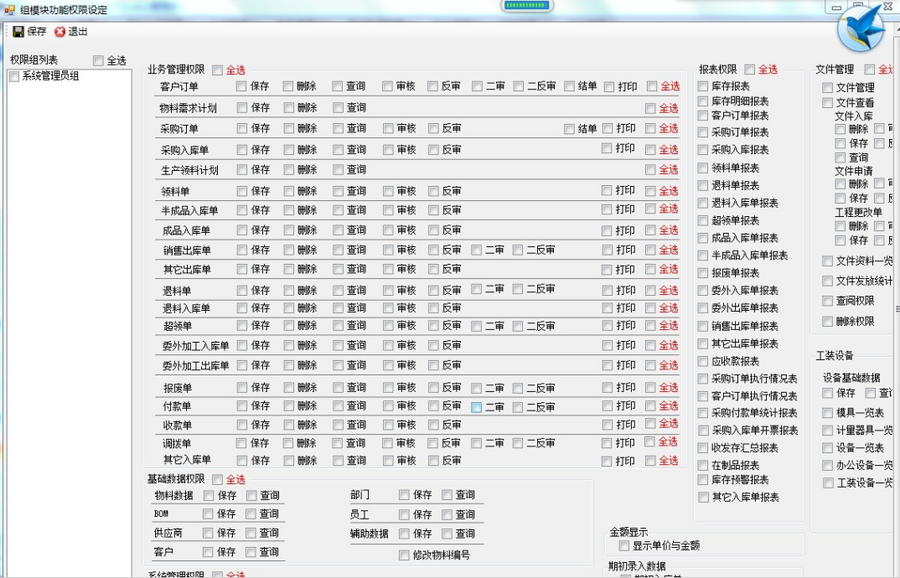Enable 保存 permission for 客户订单
Screen dimensions: 900x578
tap(239, 86)
